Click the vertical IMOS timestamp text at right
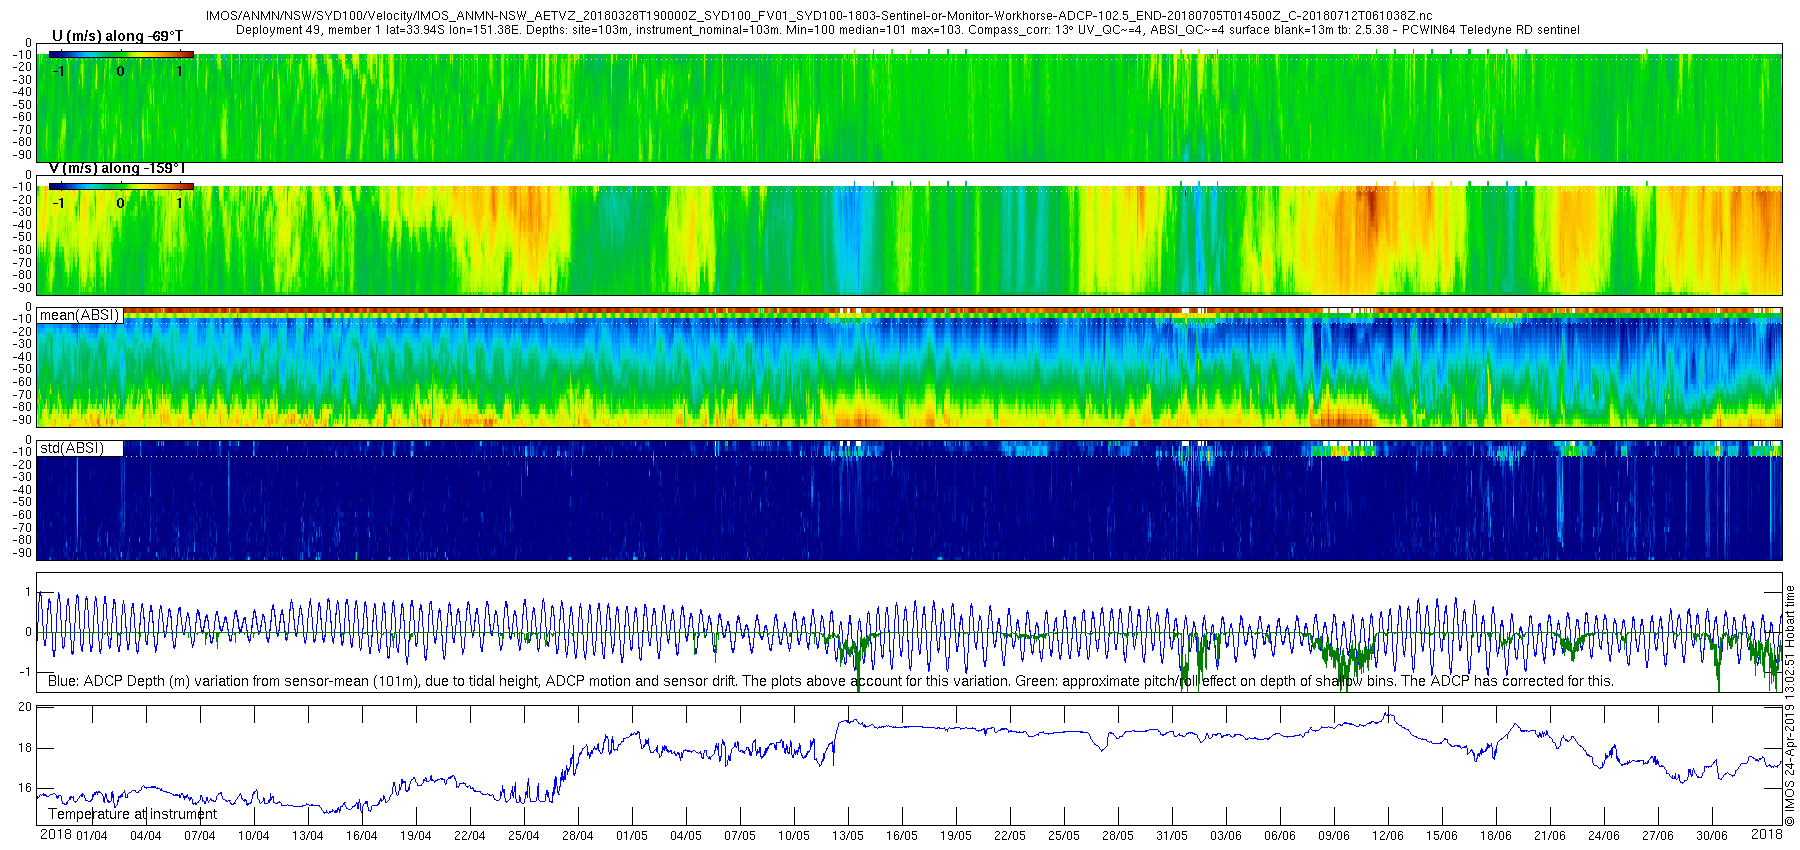 pos(1790,706)
